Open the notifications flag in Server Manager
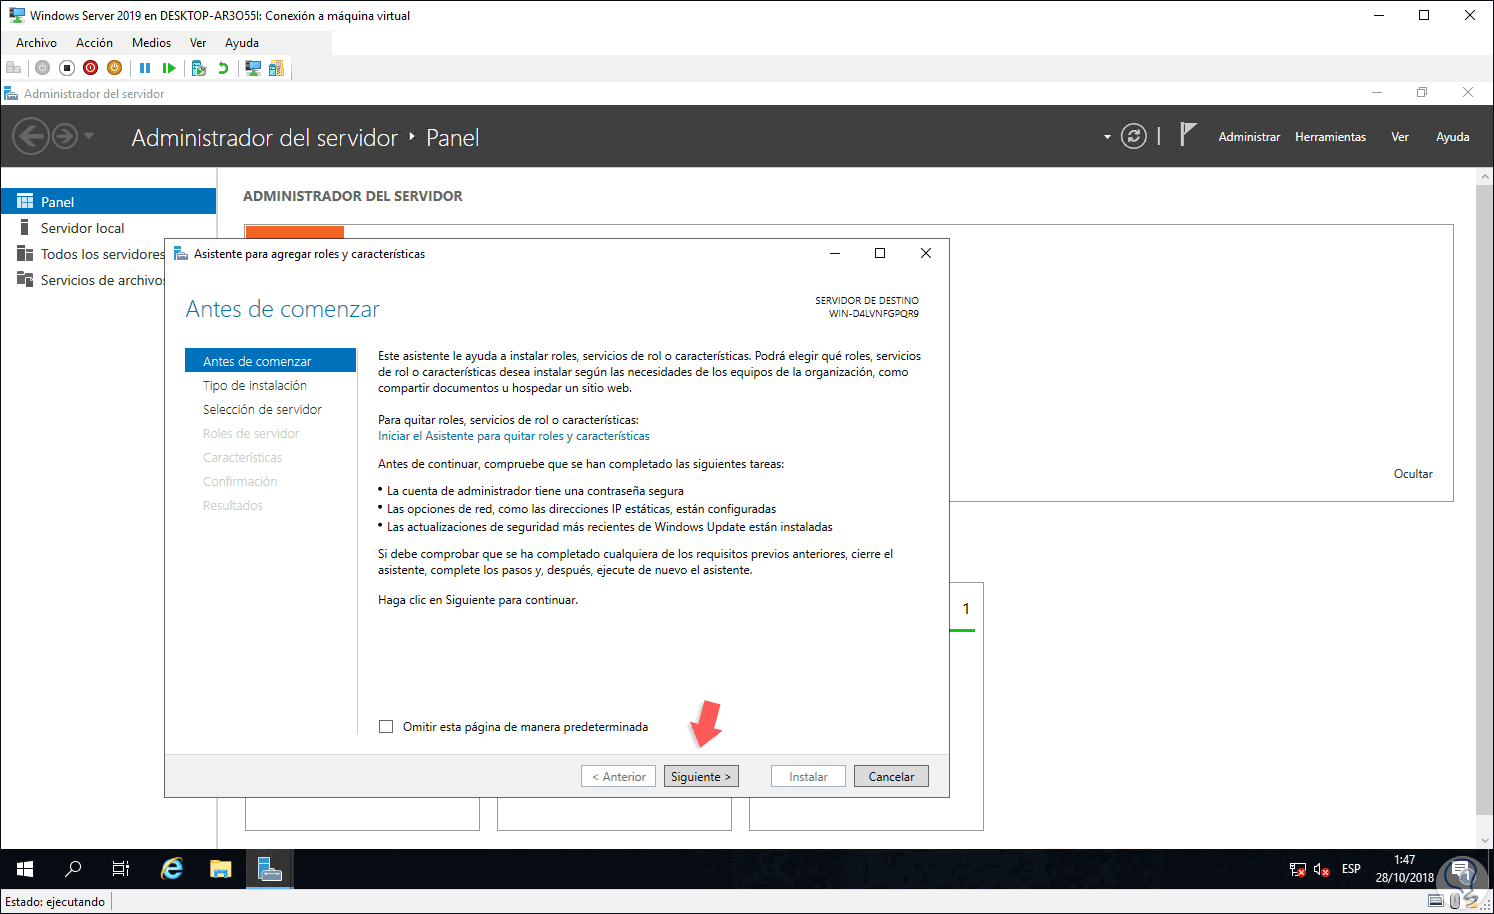 point(1187,135)
